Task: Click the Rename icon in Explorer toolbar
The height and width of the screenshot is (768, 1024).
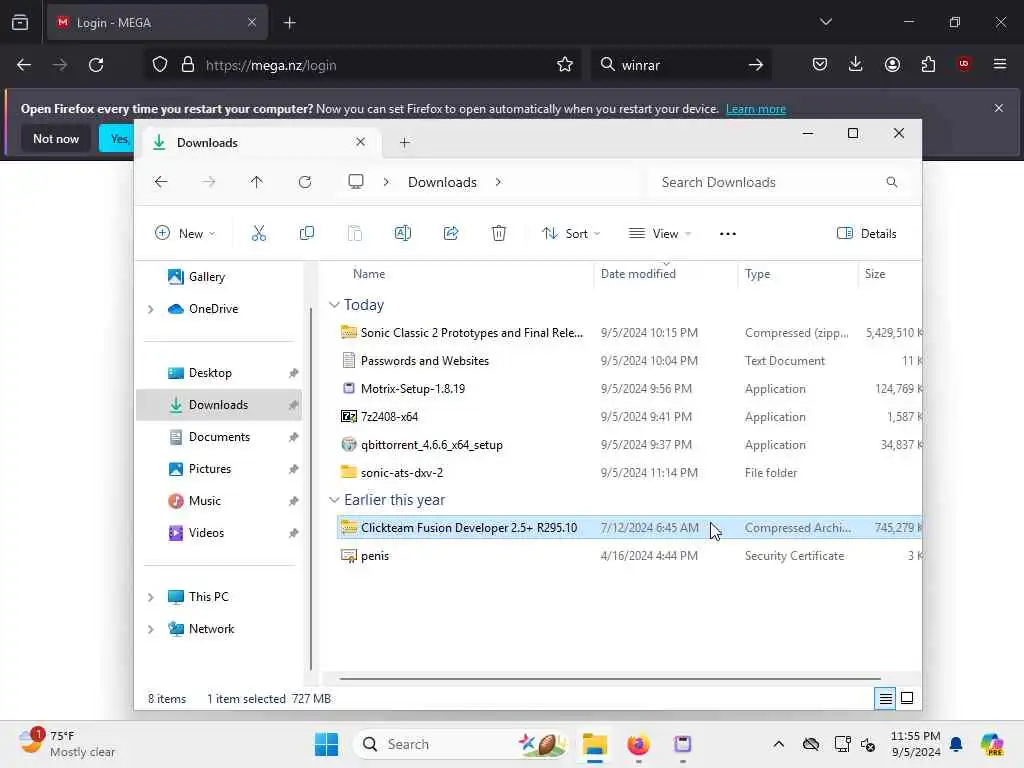Action: tap(402, 233)
